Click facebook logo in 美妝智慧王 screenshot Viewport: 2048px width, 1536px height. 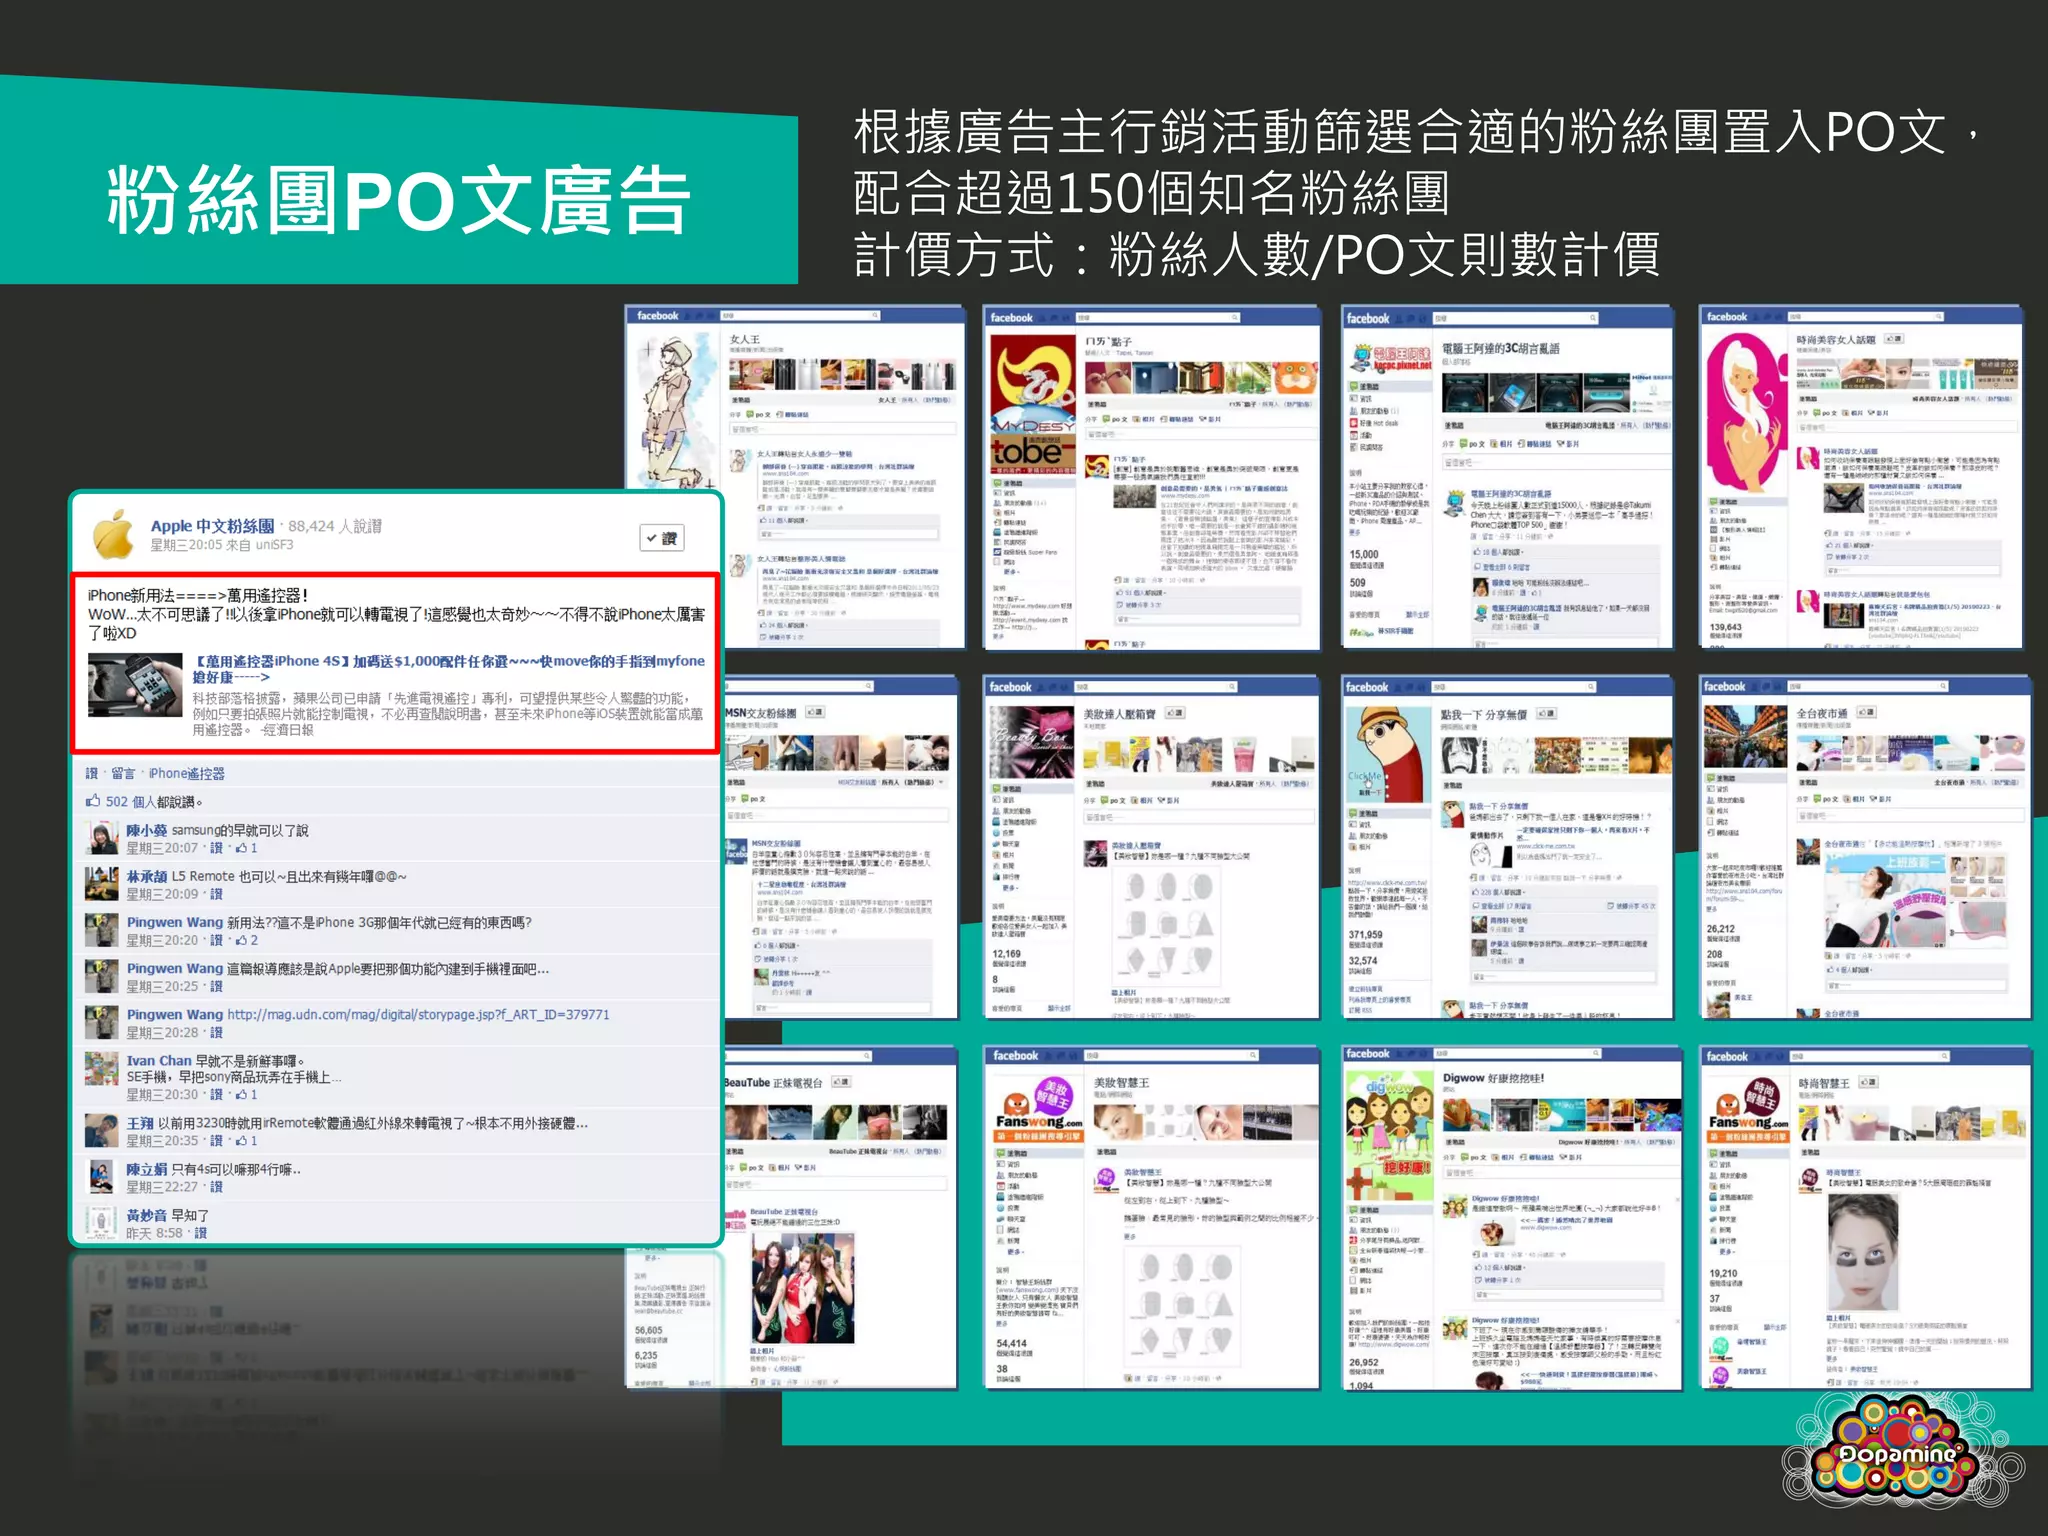(1015, 1056)
